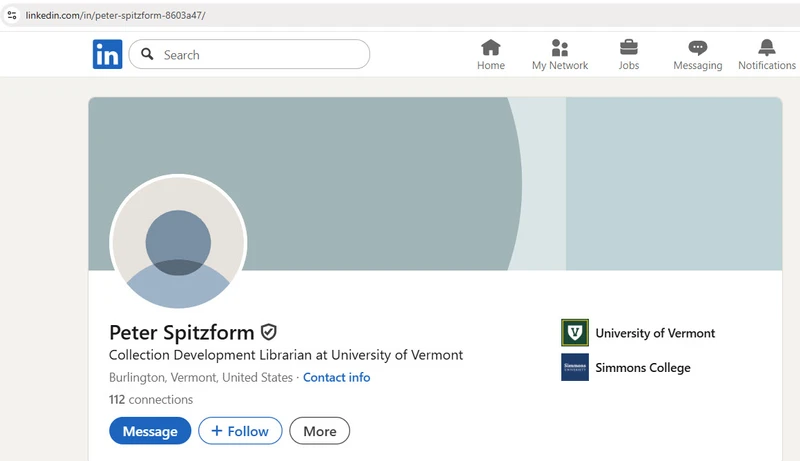
Task: Click the Simmons College logo
Action: click(575, 367)
